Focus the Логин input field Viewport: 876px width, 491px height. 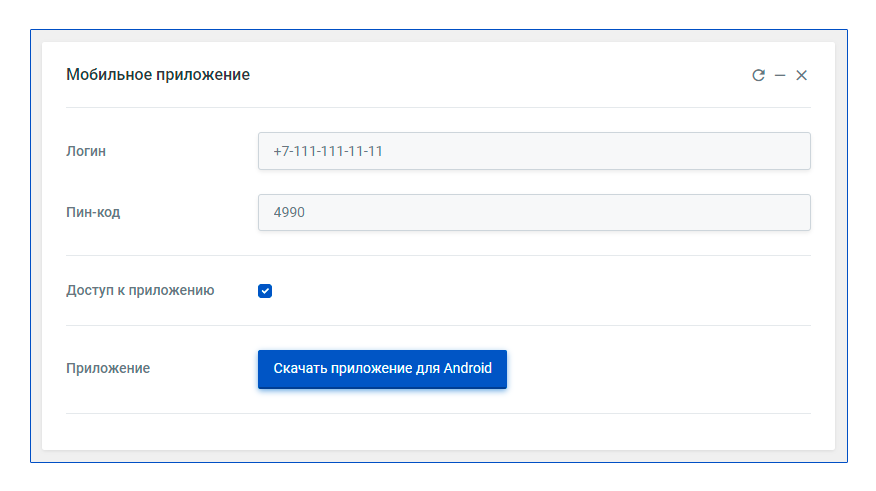click(534, 151)
